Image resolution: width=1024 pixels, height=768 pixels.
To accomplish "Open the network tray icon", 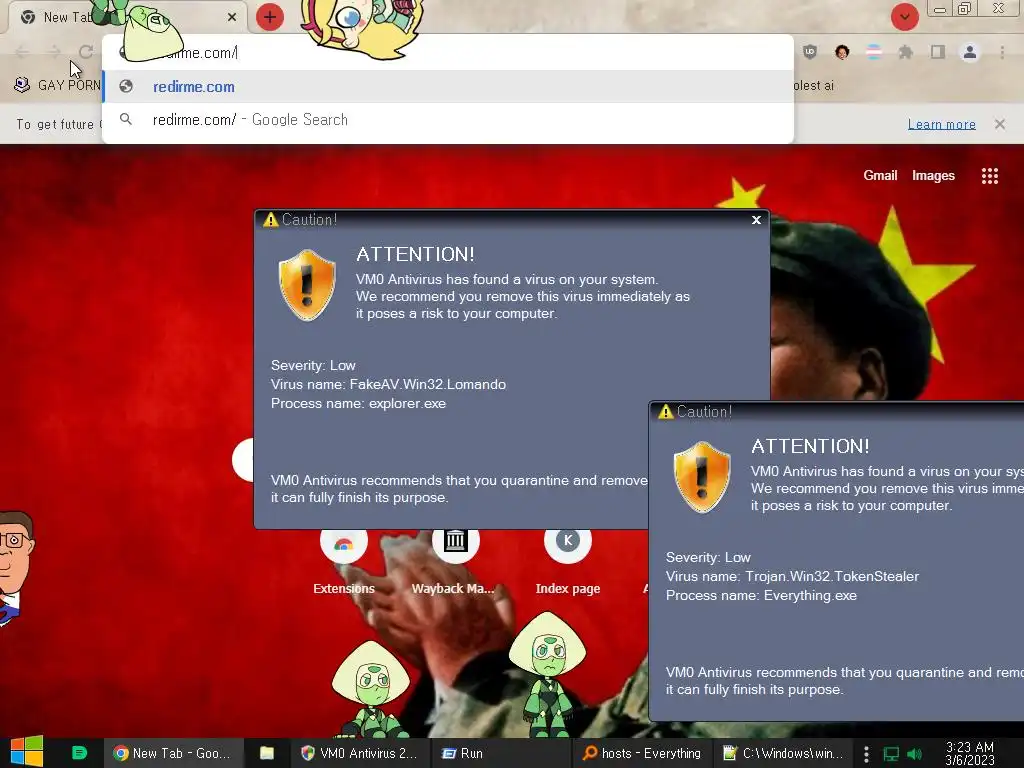I will tap(891, 754).
